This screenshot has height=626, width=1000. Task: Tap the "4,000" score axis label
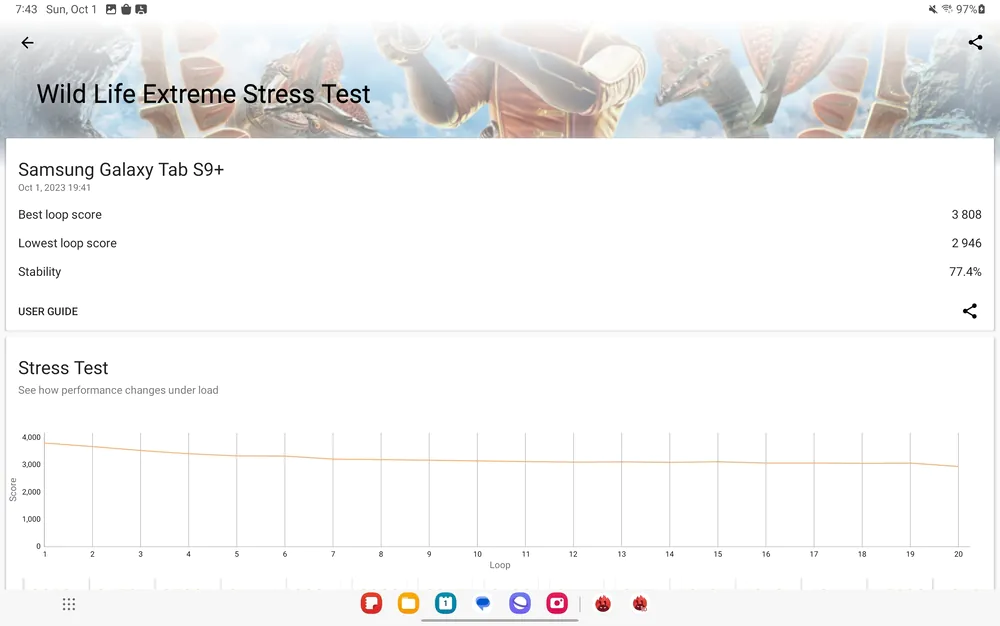click(x=31, y=437)
